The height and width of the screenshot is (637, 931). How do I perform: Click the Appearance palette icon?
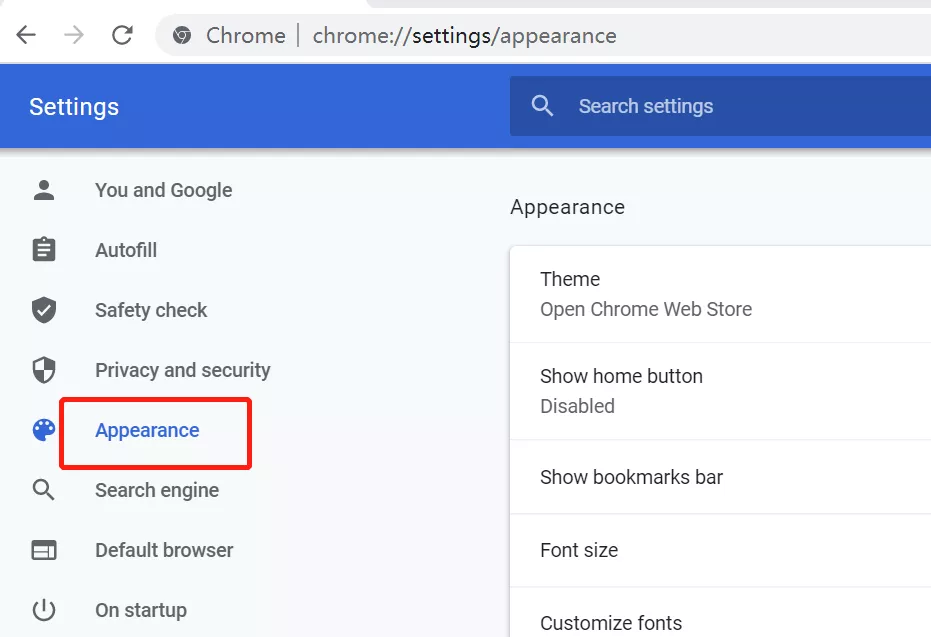(44, 430)
